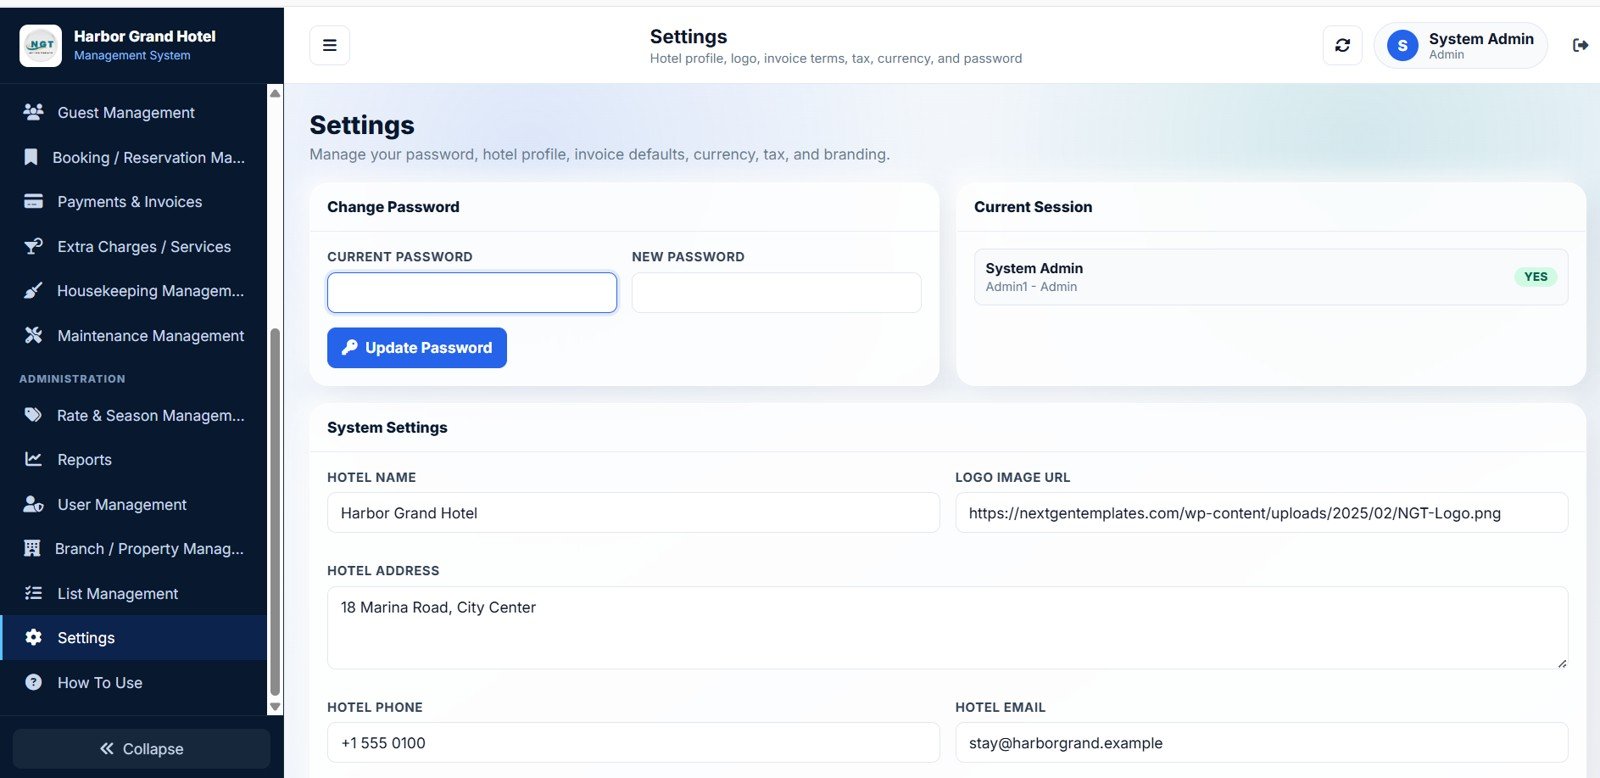Click the Hotel Email field
This screenshot has width=1600, height=778.
tap(1261, 742)
